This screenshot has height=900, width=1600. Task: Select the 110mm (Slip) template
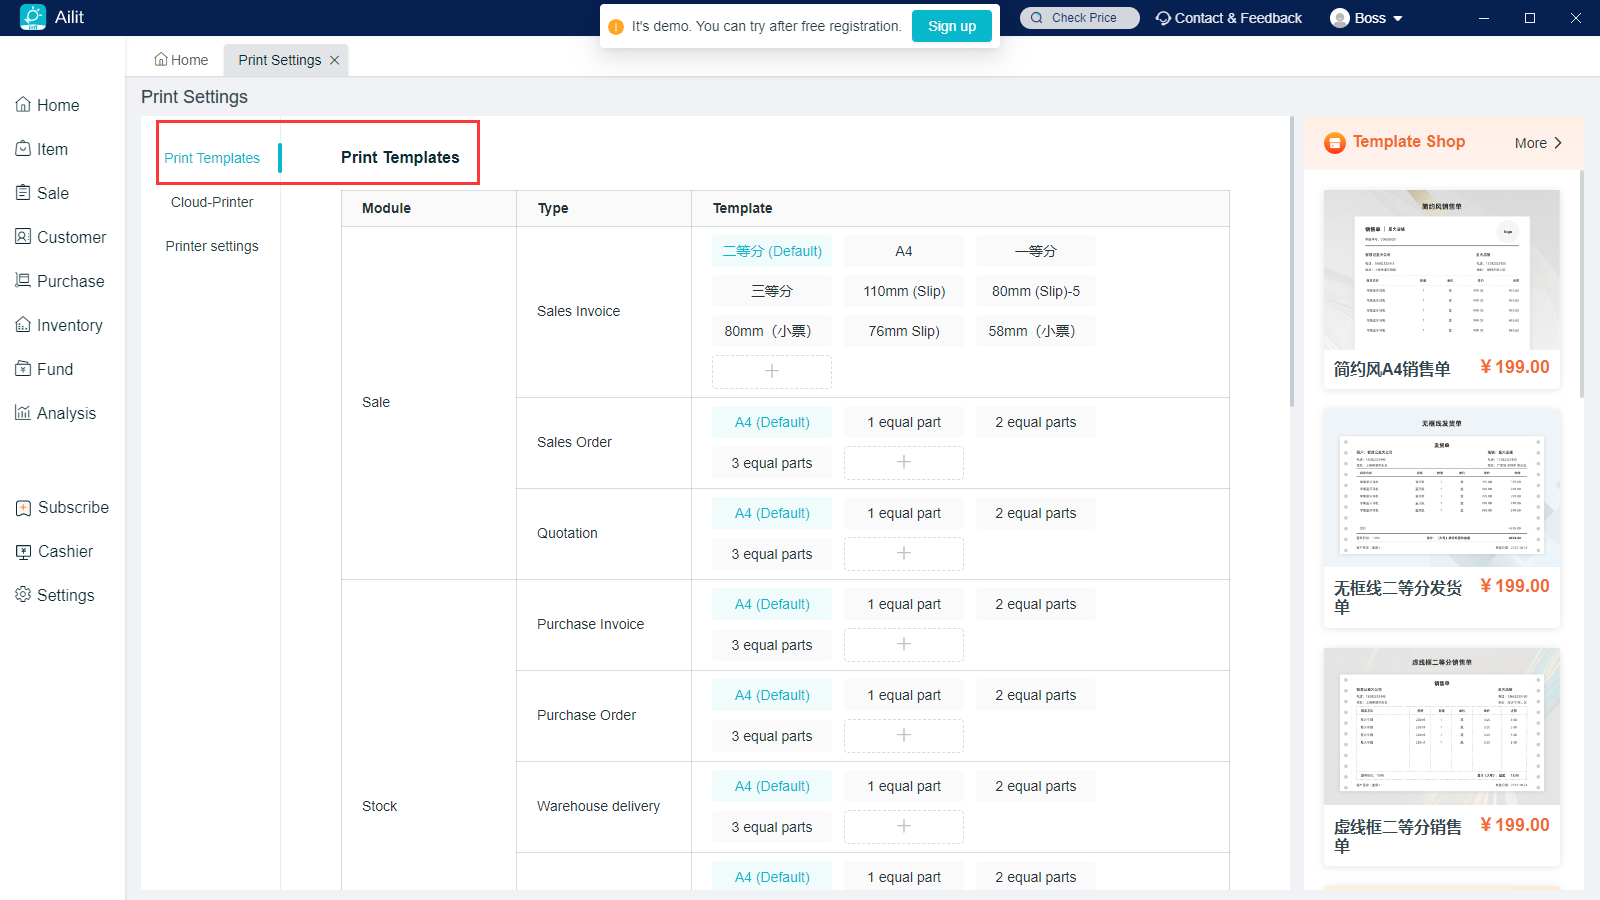point(904,291)
